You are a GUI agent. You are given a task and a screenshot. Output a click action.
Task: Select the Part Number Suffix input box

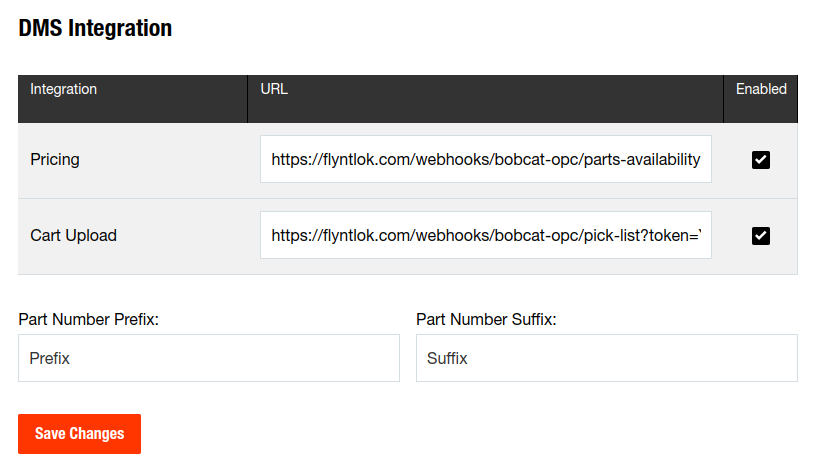pos(606,358)
